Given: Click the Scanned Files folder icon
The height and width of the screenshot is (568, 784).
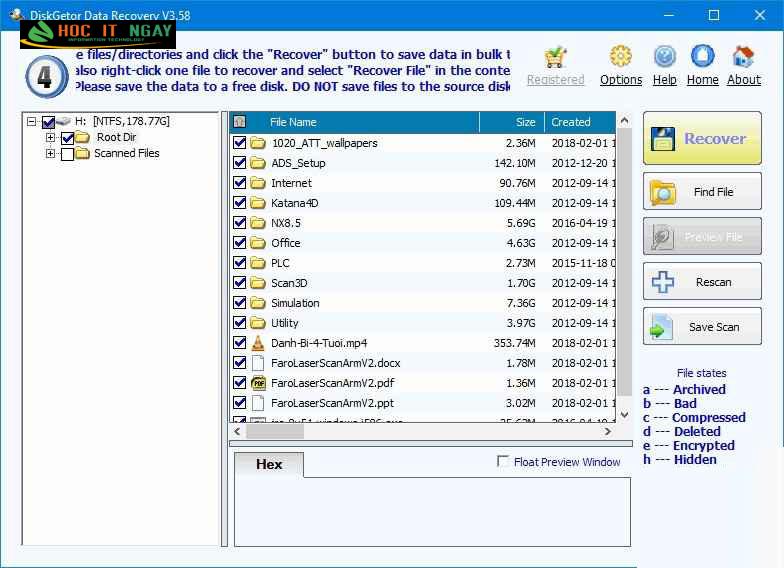Looking at the screenshot, I should click(x=82, y=154).
